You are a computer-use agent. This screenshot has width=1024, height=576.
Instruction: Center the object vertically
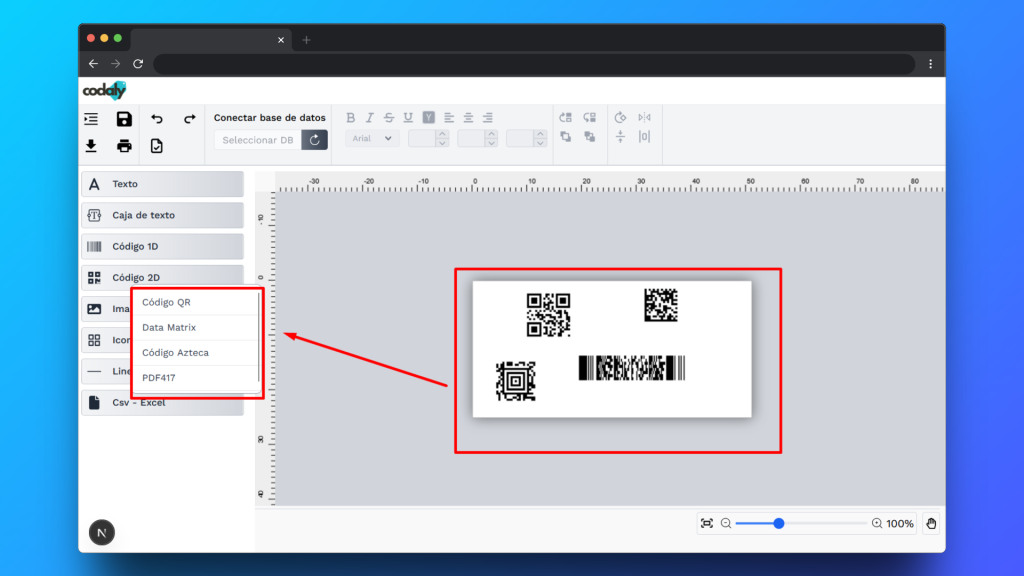click(620, 136)
